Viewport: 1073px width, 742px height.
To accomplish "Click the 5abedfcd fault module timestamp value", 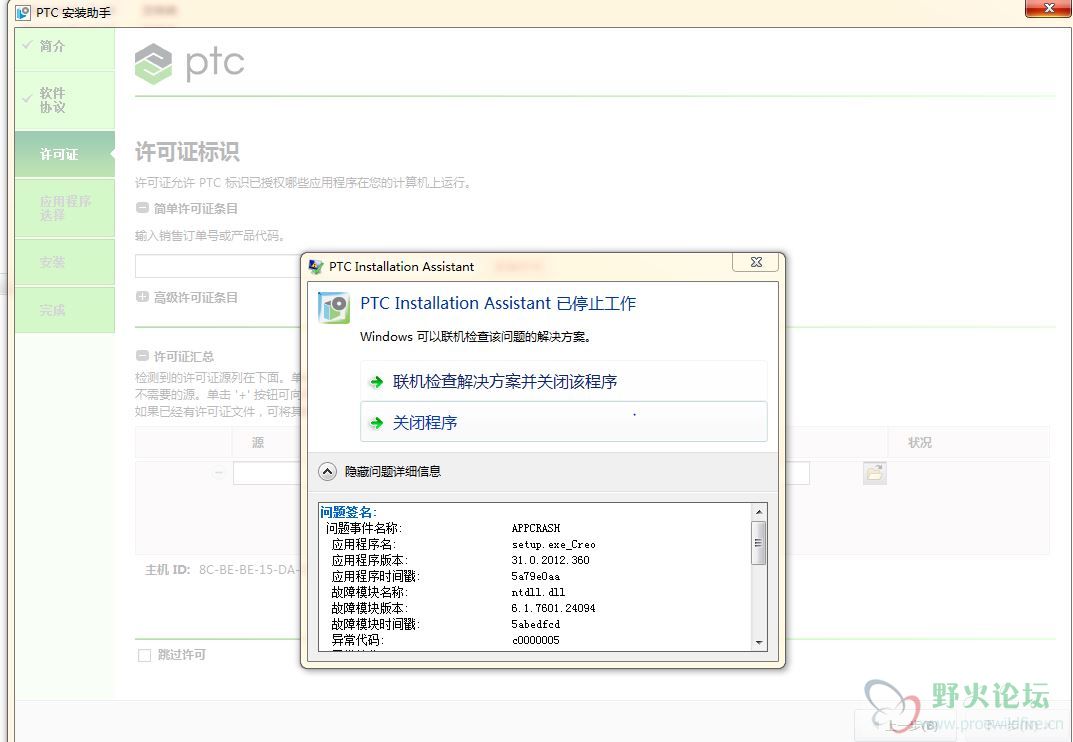I will 536,624.
